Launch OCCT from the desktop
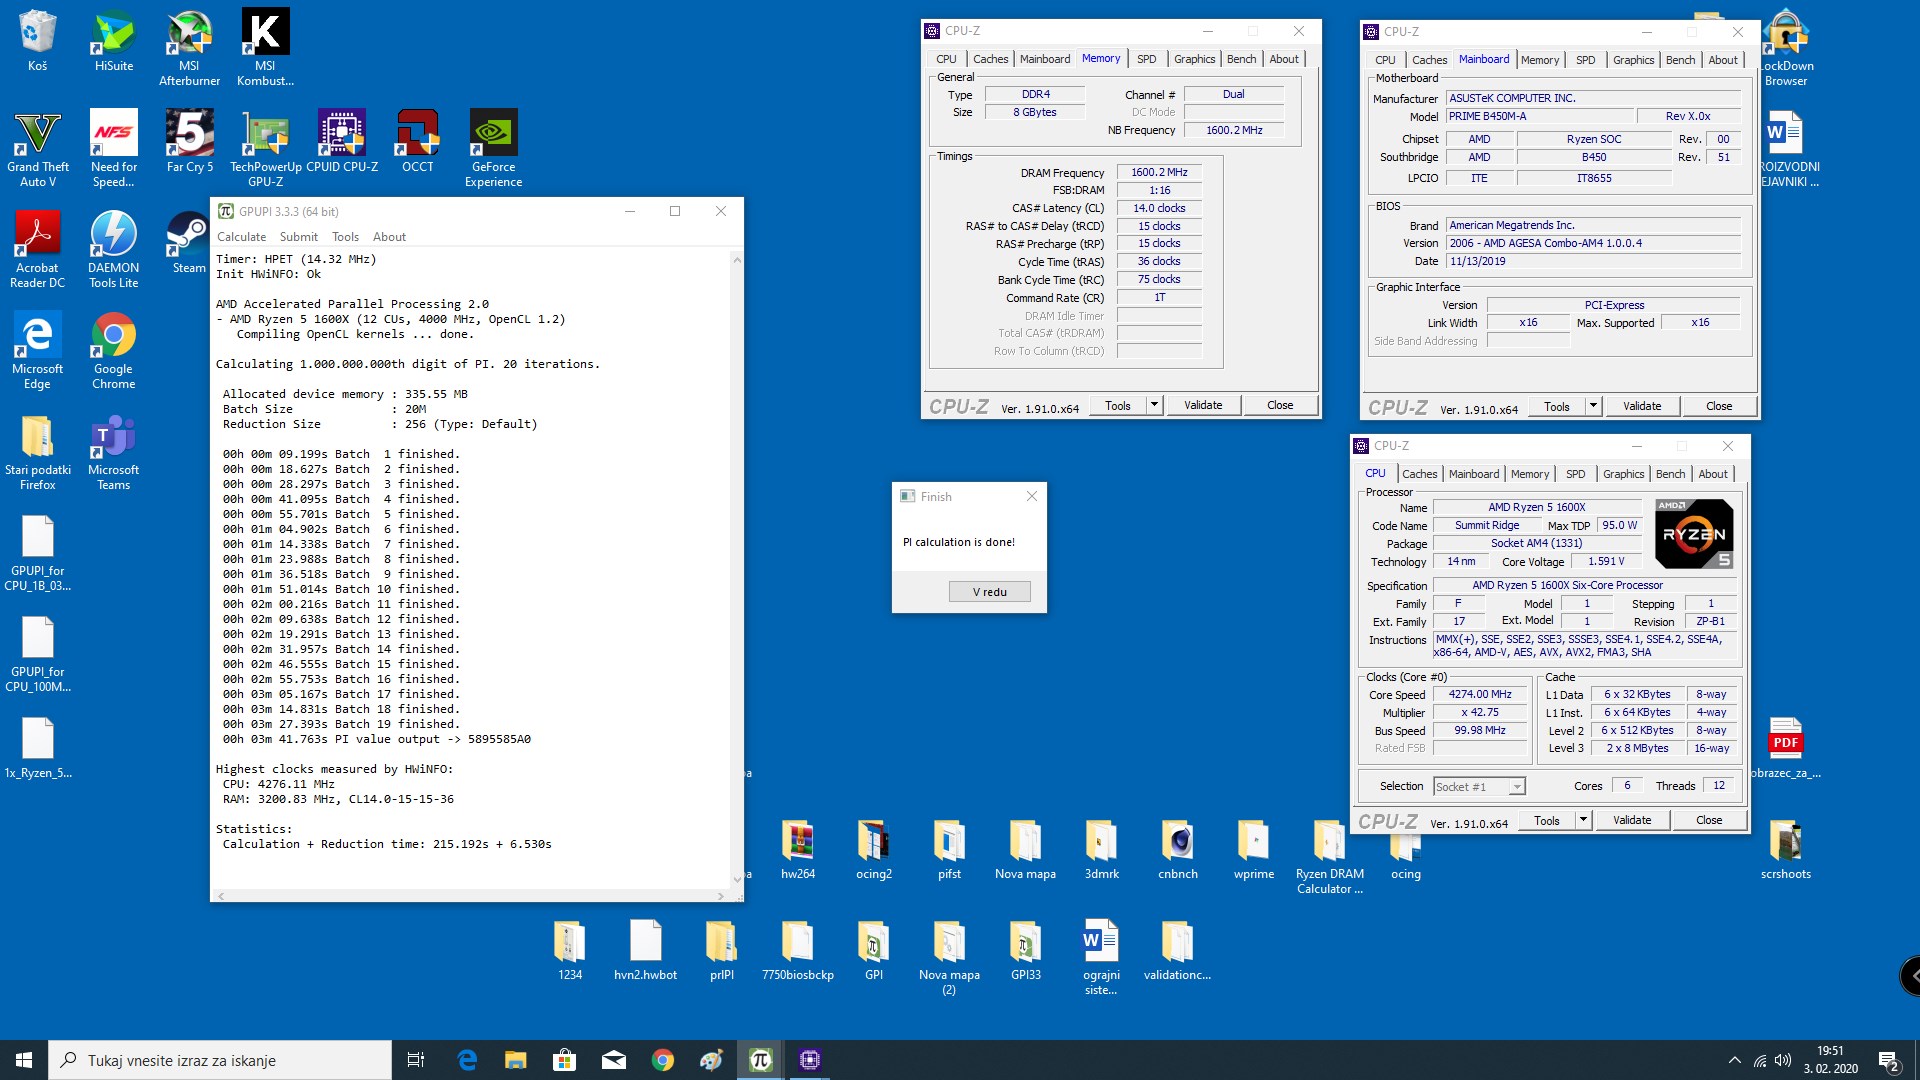This screenshot has width=1920, height=1080. 418,141
